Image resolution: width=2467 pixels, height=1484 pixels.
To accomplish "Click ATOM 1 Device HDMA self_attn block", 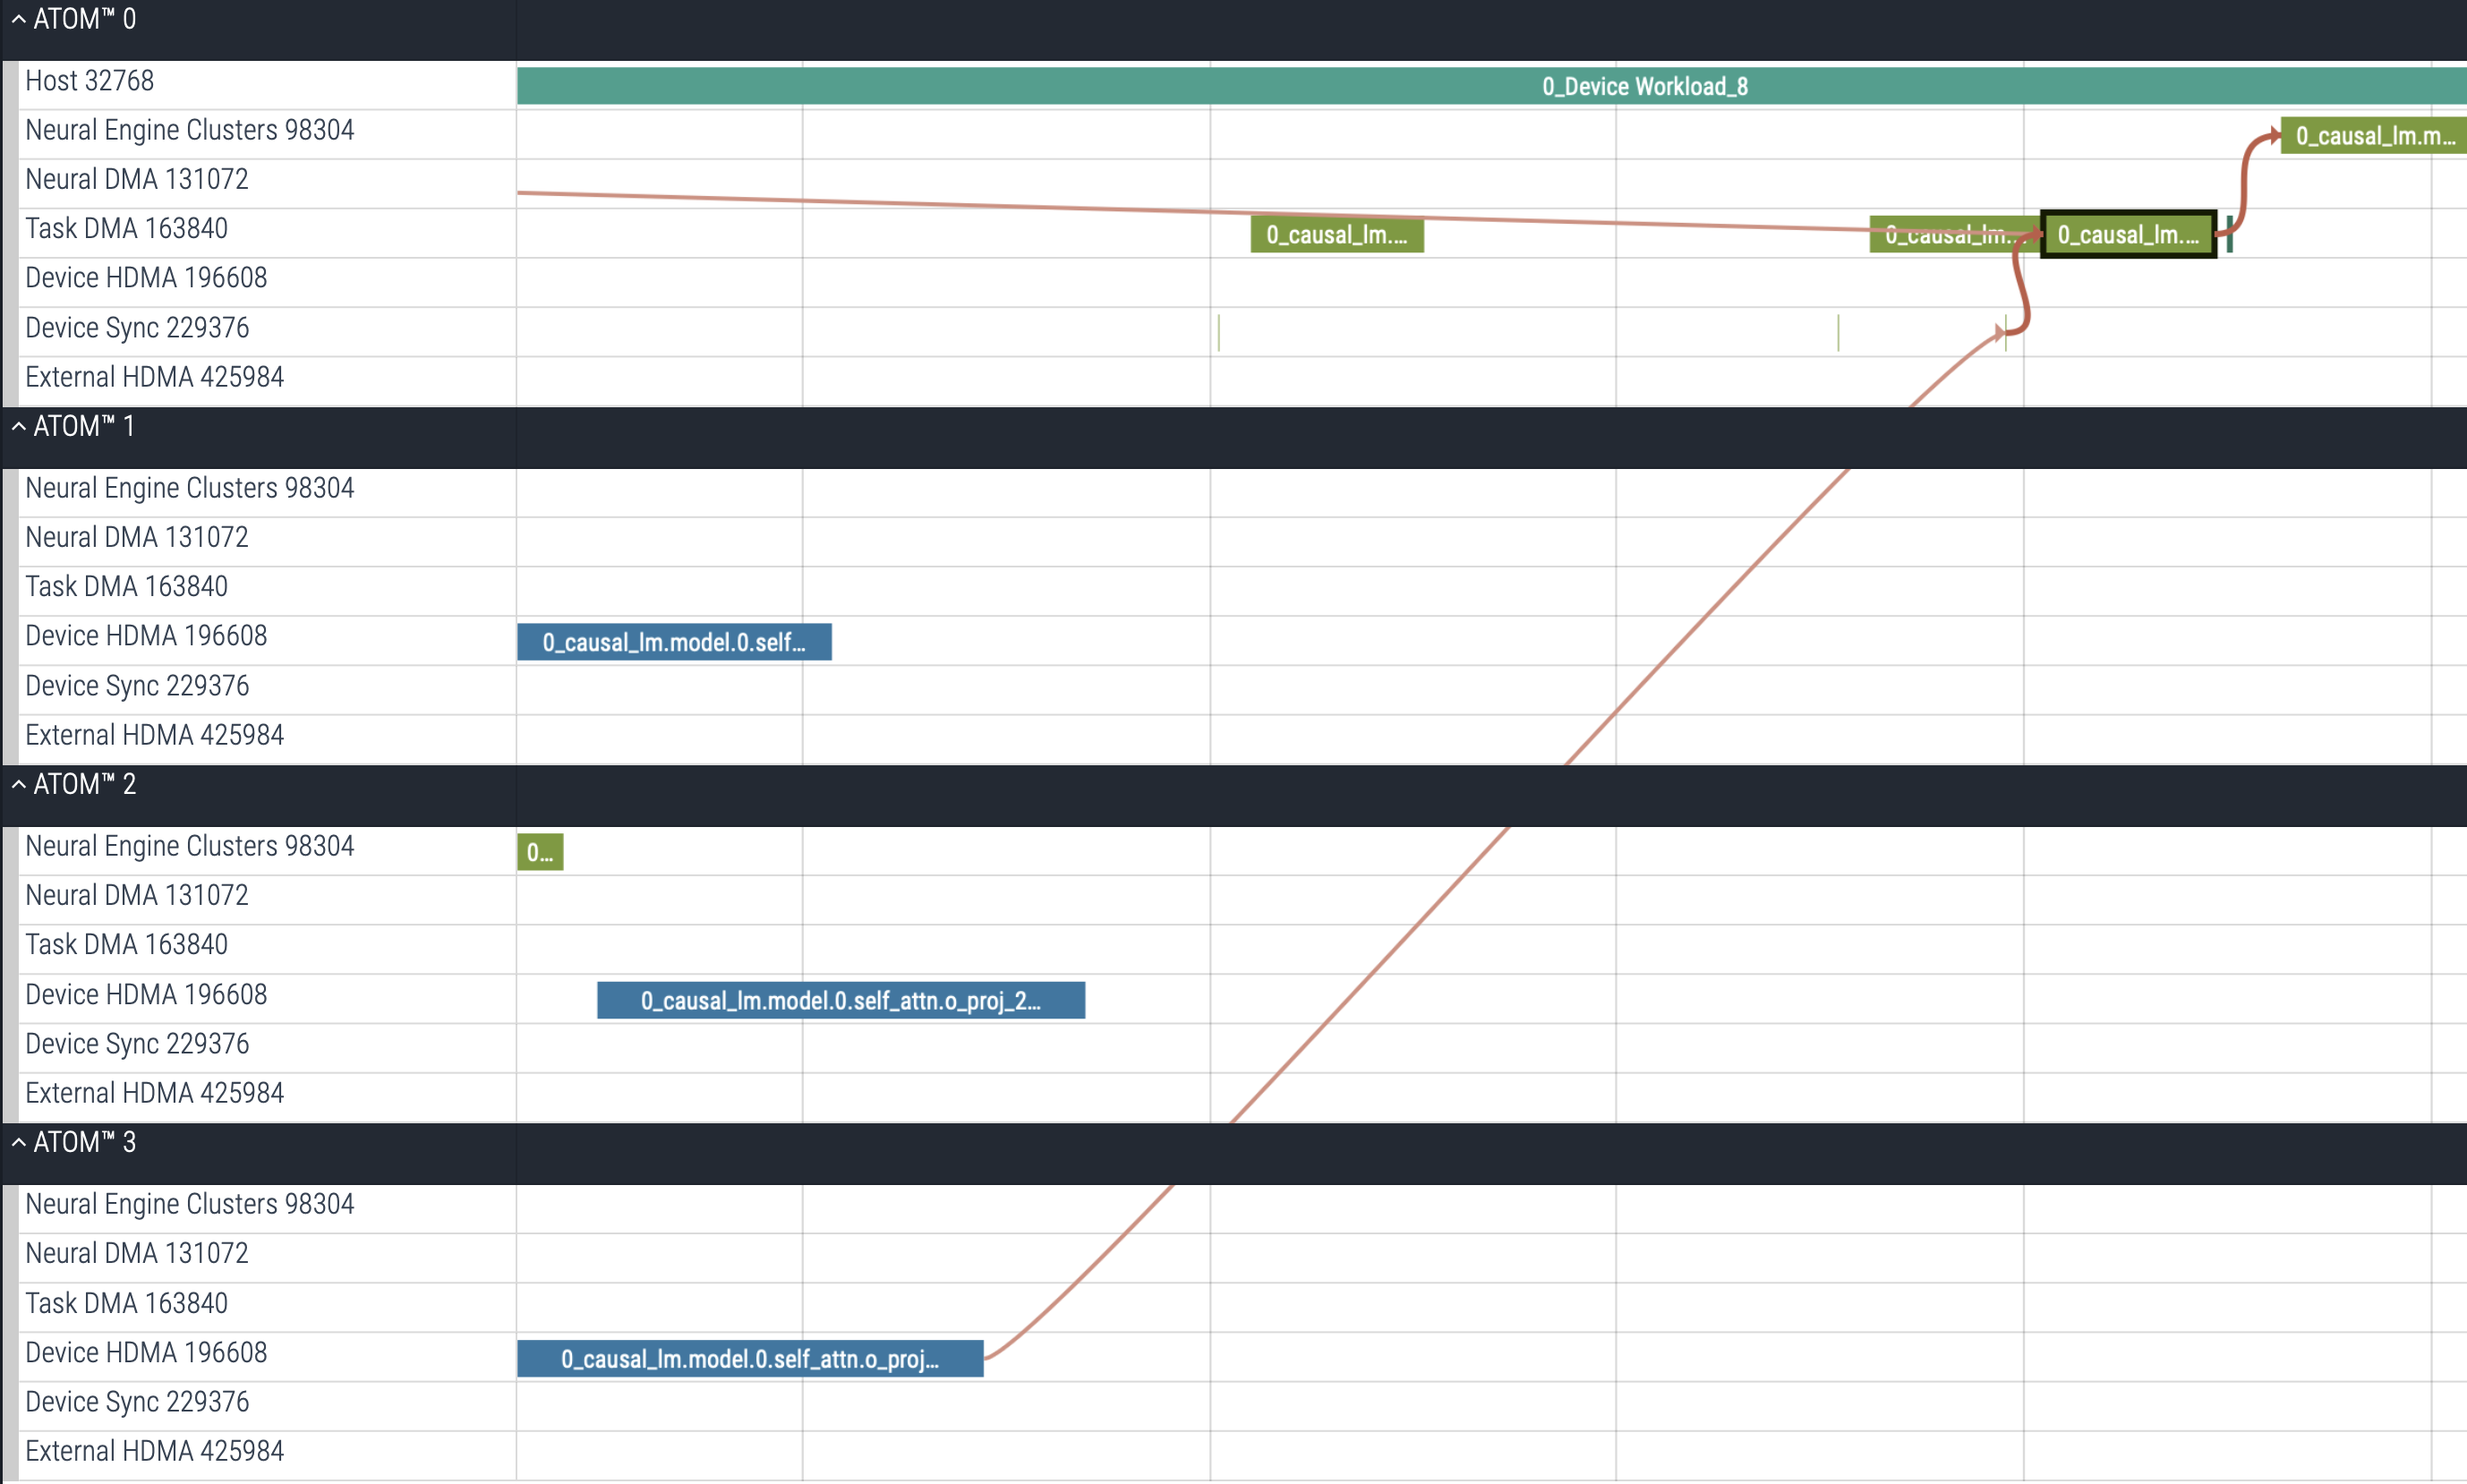I will pyautogui.click(x=673, y=642).
